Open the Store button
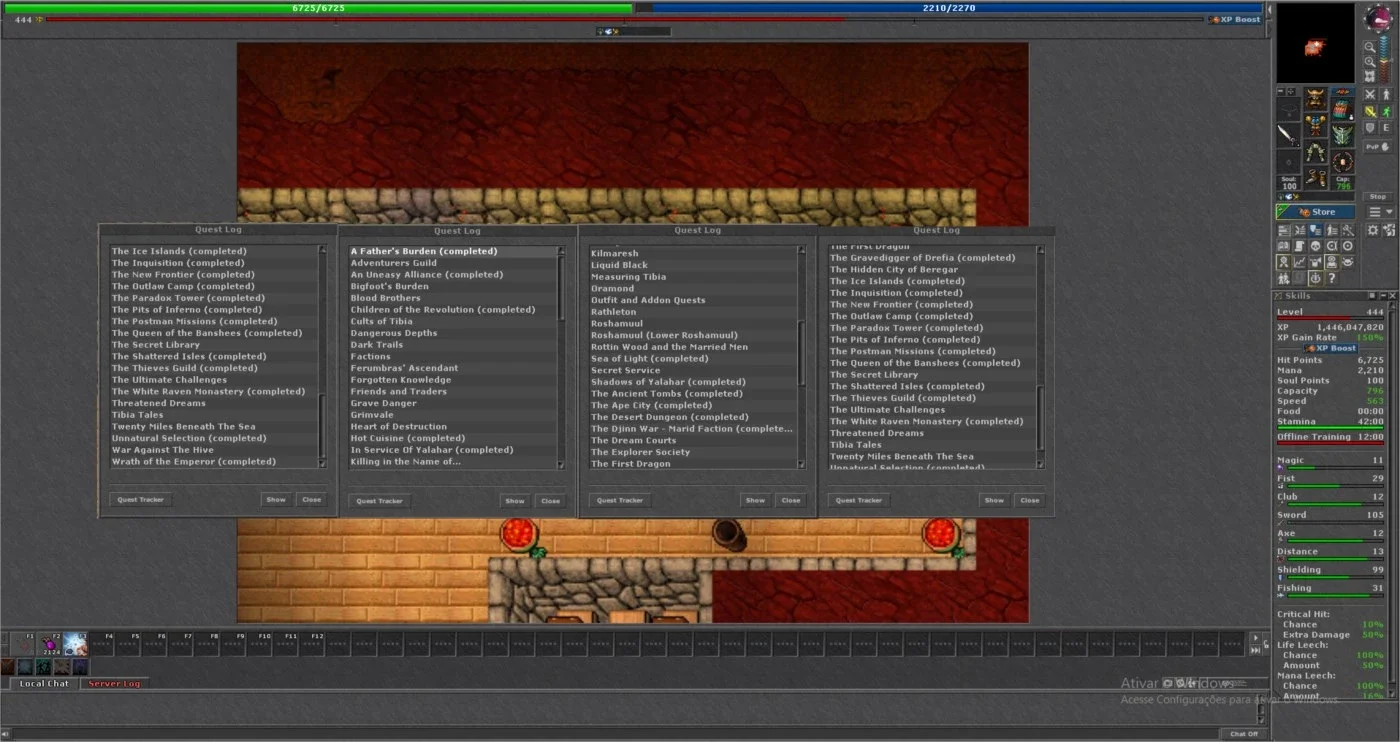1400x742 pixels. pyautogui.click(x=1316, y=212)
